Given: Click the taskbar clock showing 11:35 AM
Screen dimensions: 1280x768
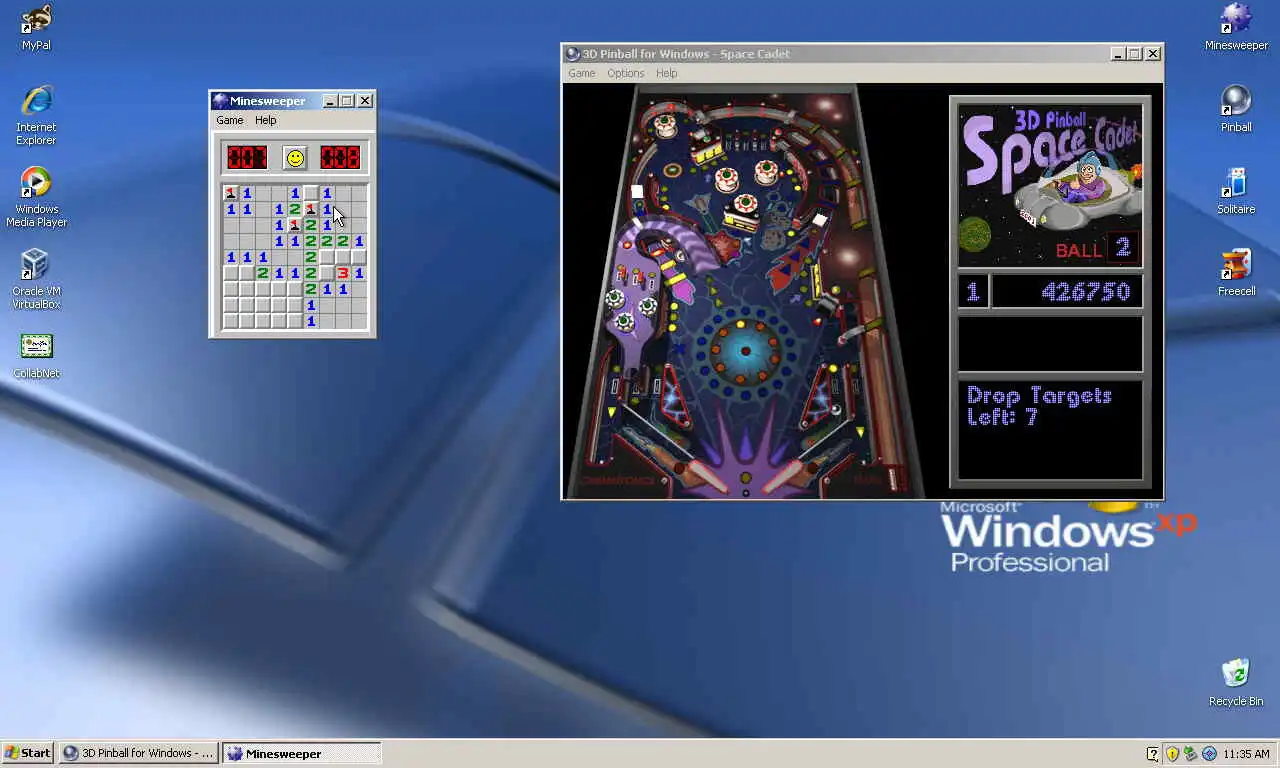Looking at the screenshot, I should (x=1246, y=754).
